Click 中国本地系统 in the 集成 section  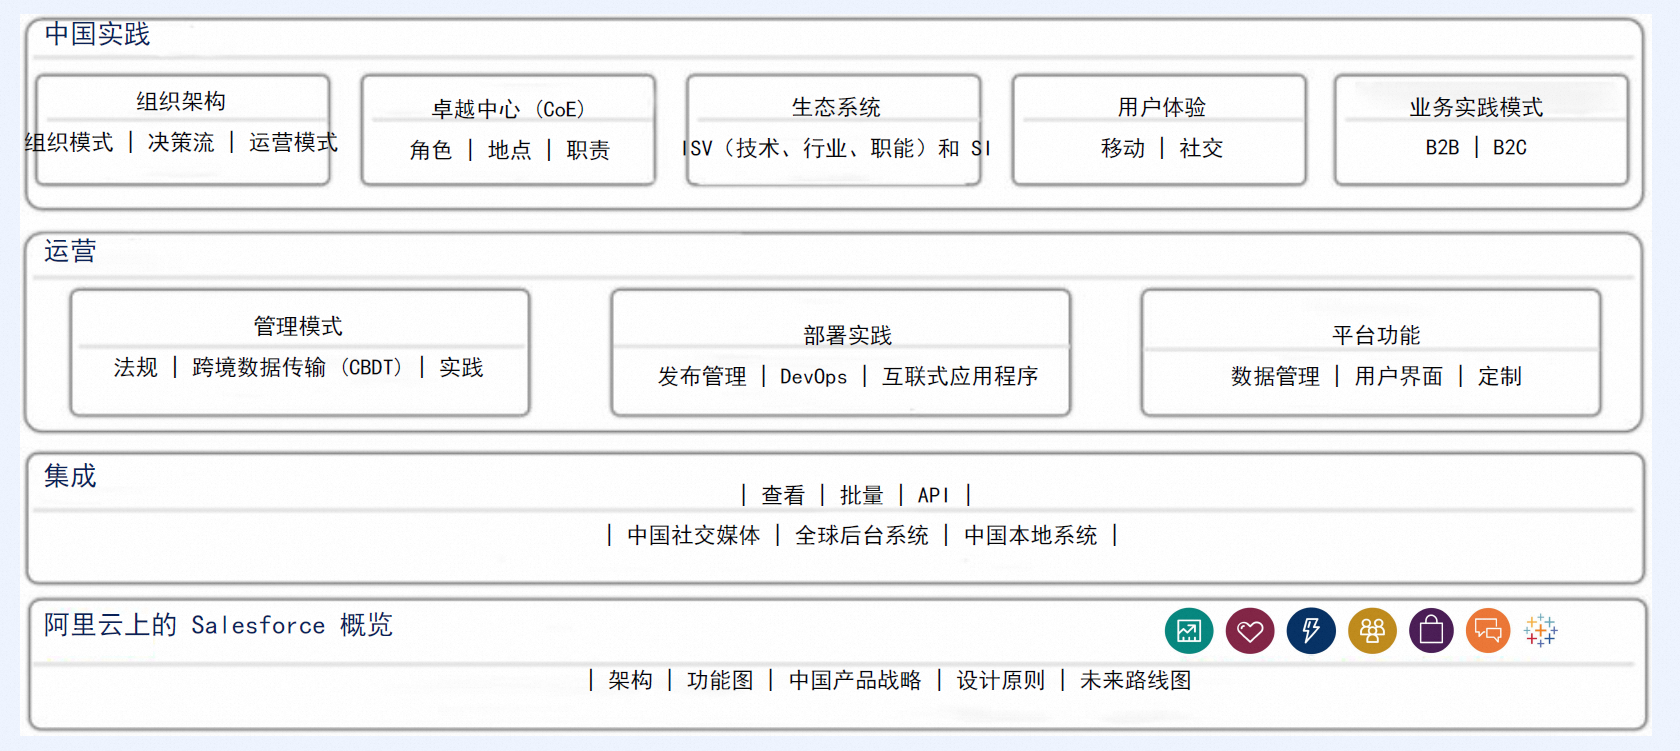[x=1031, y=535]
